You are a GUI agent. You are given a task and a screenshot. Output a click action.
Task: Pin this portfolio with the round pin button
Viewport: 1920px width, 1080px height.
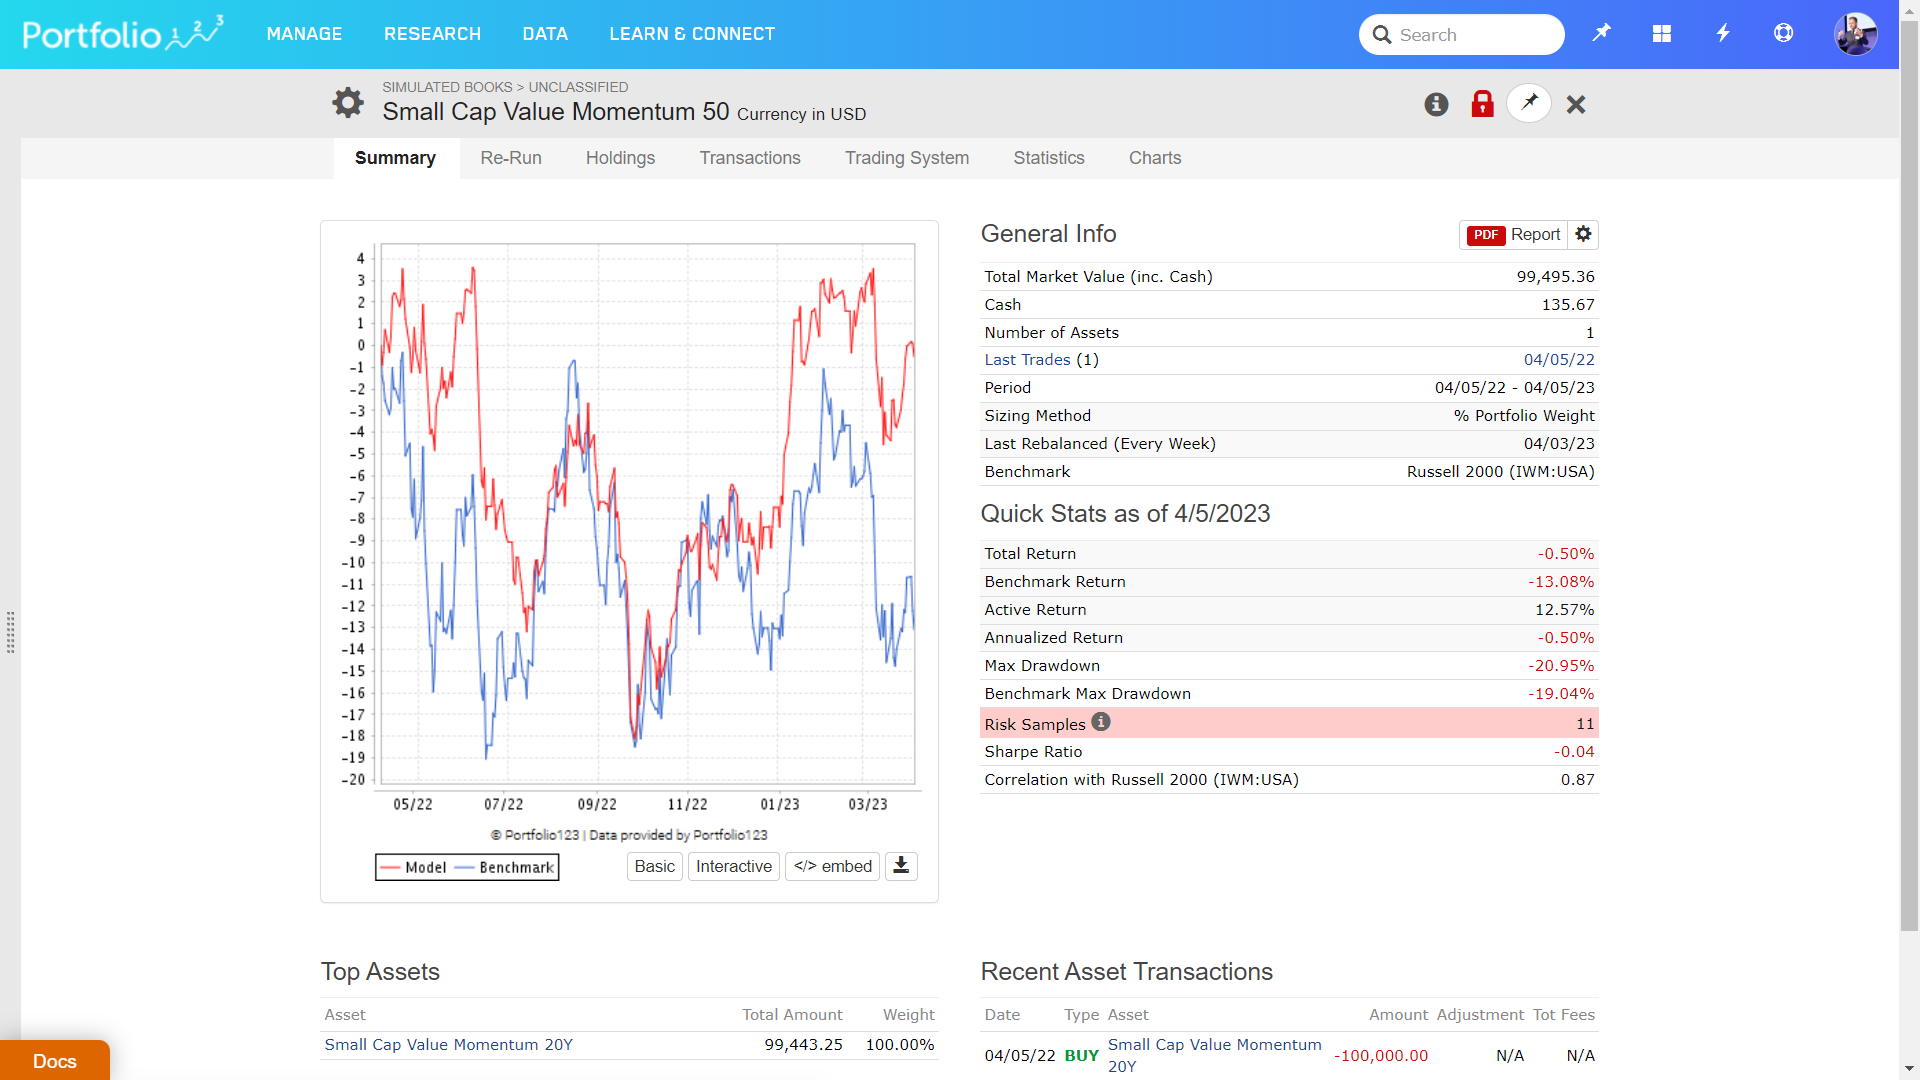pos(1529,103)
